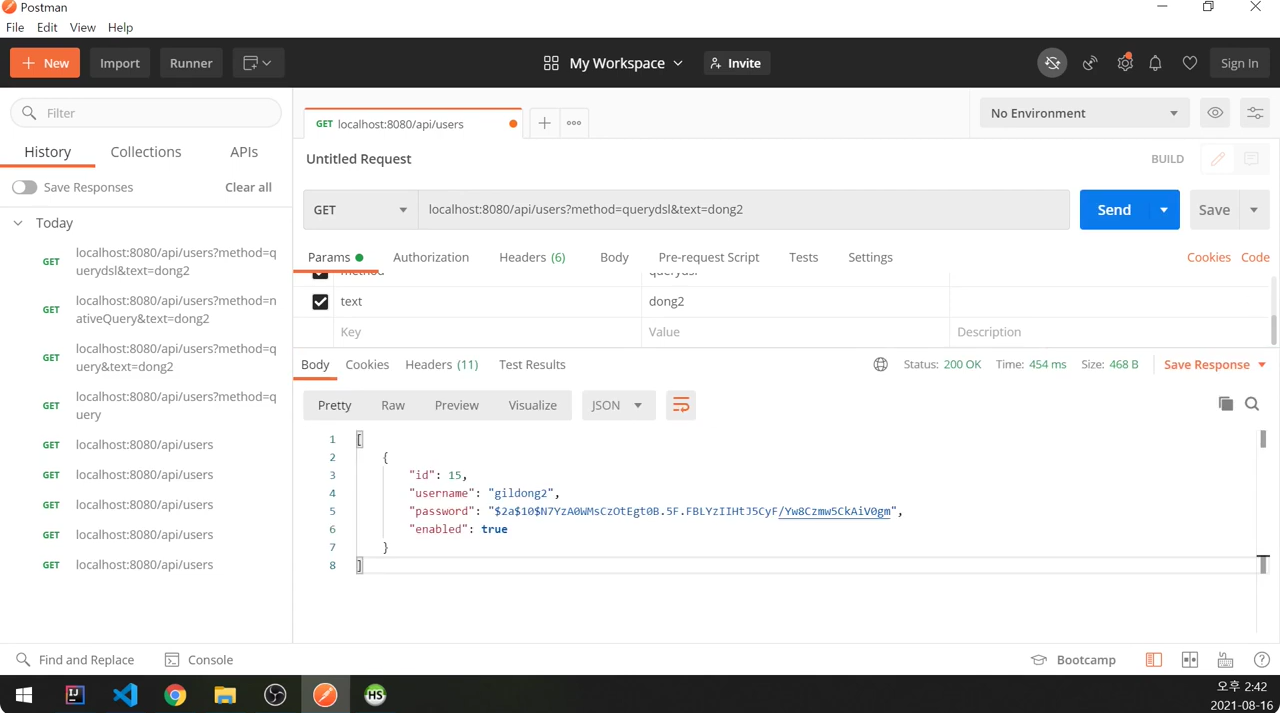The image size is (1282, 713).
Task: Add a new request tab with plus
Action: (544, 123)
